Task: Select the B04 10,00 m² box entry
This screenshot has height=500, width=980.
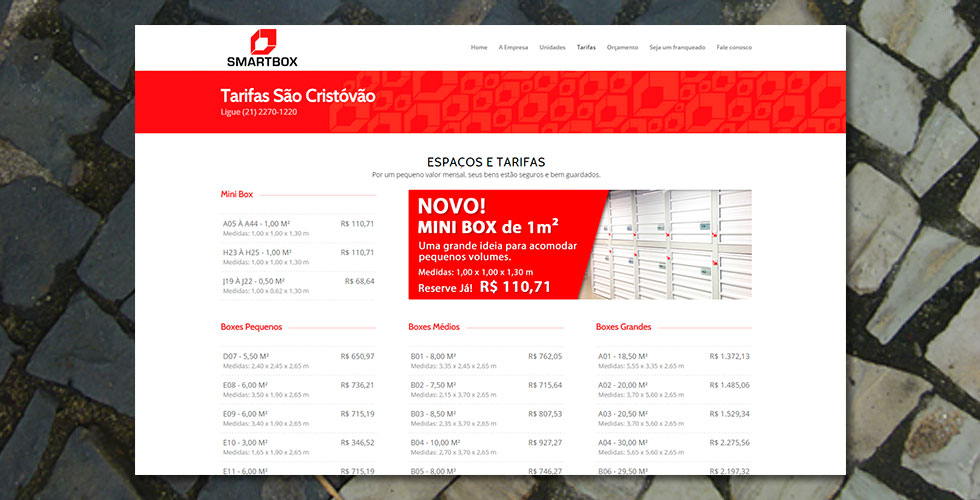Action: (x=486, y=447)
